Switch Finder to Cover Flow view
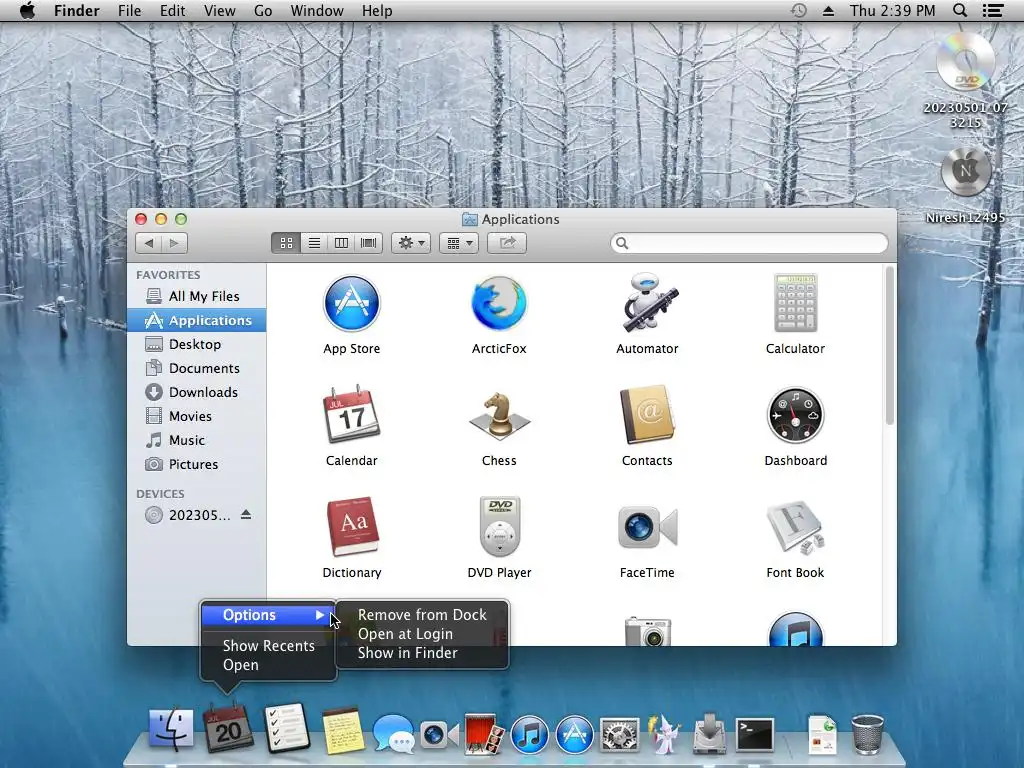The width and height of the screenshot is (1024, 768). click(x=368, y=243)
